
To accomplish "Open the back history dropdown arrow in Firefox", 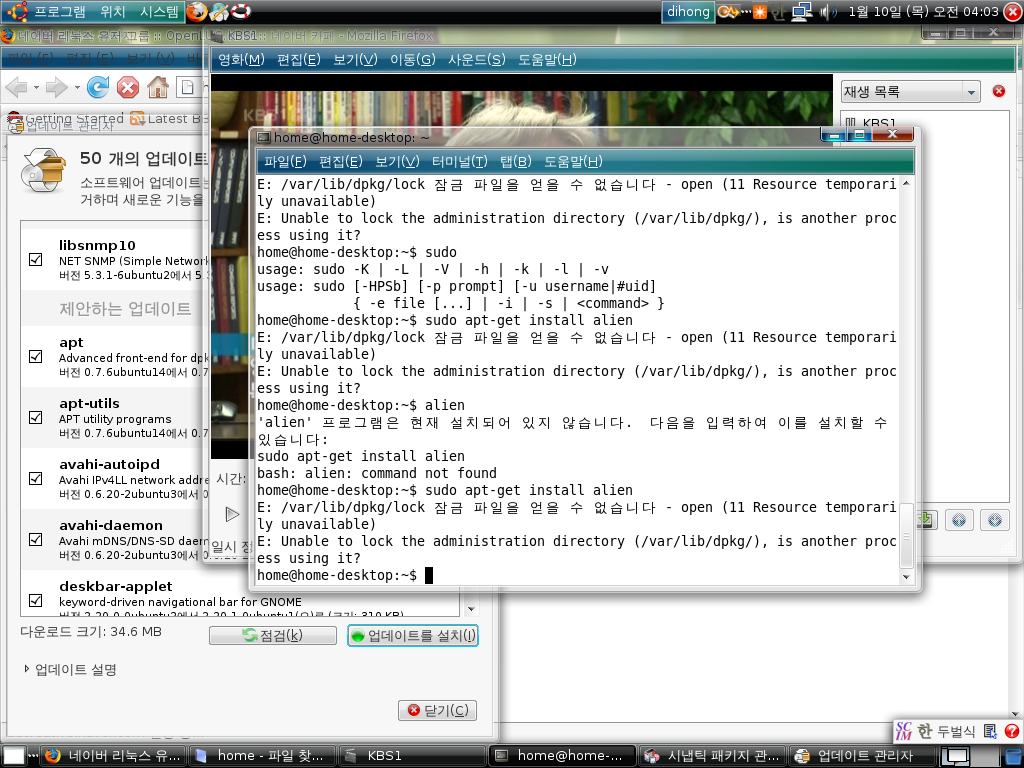I will (36, 87).
